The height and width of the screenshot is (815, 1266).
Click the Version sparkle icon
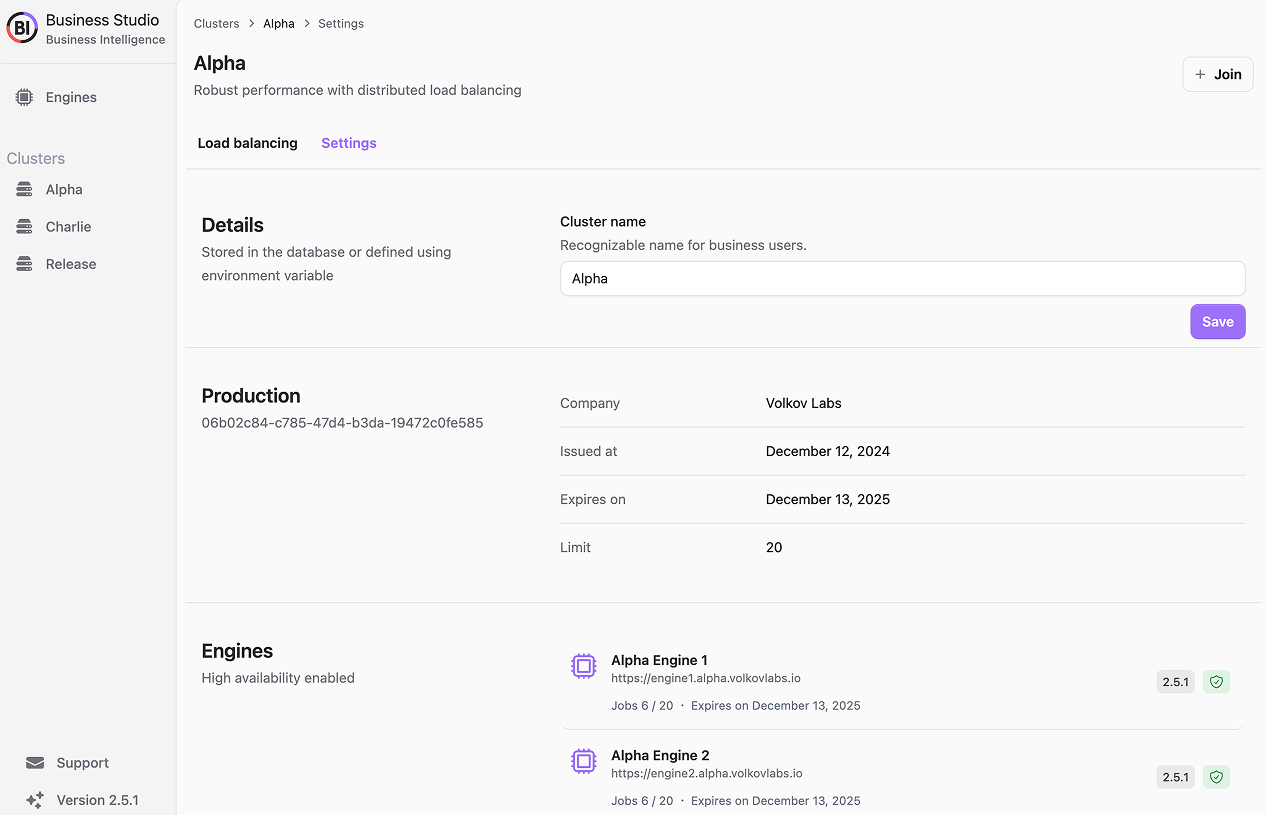35,800
